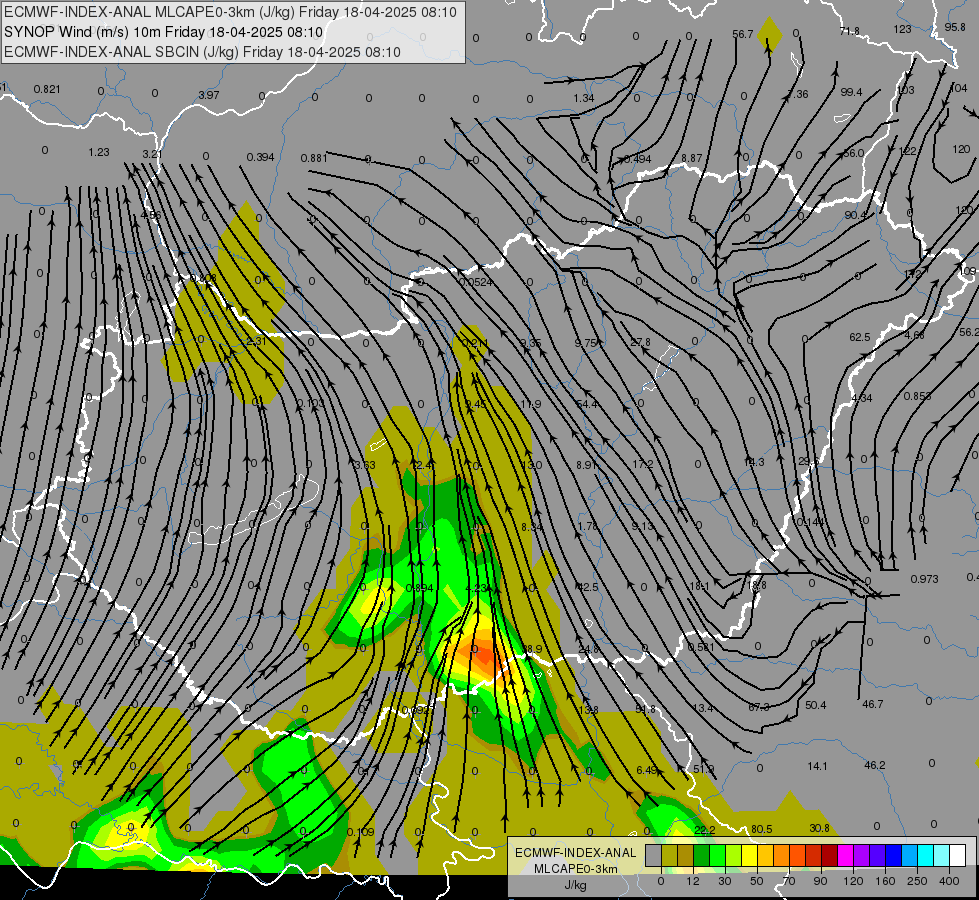Click the map value 0.109
The height and width of the screenshot is (900, 979).
point(360,832)
